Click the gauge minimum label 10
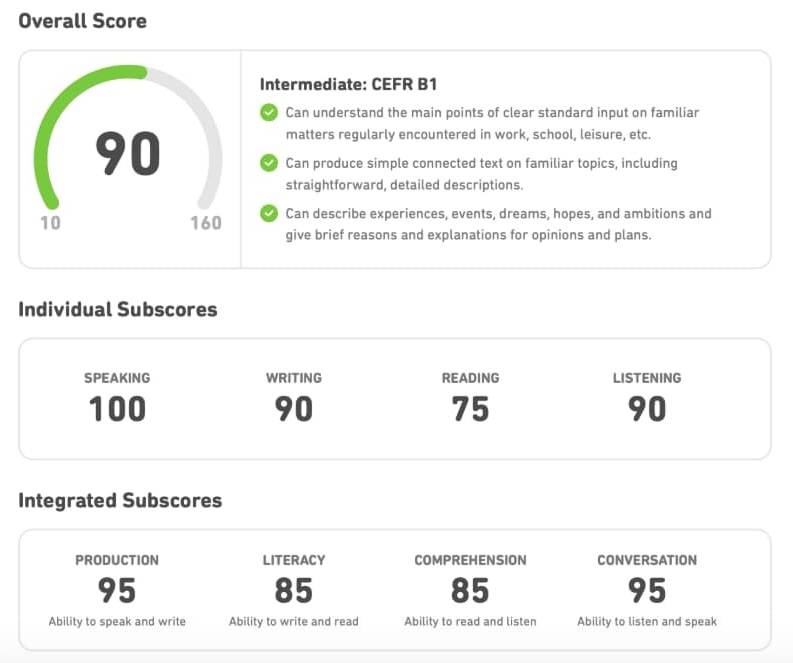The height and width of the screenshot is (663, 793). click(x=50, y=222)
